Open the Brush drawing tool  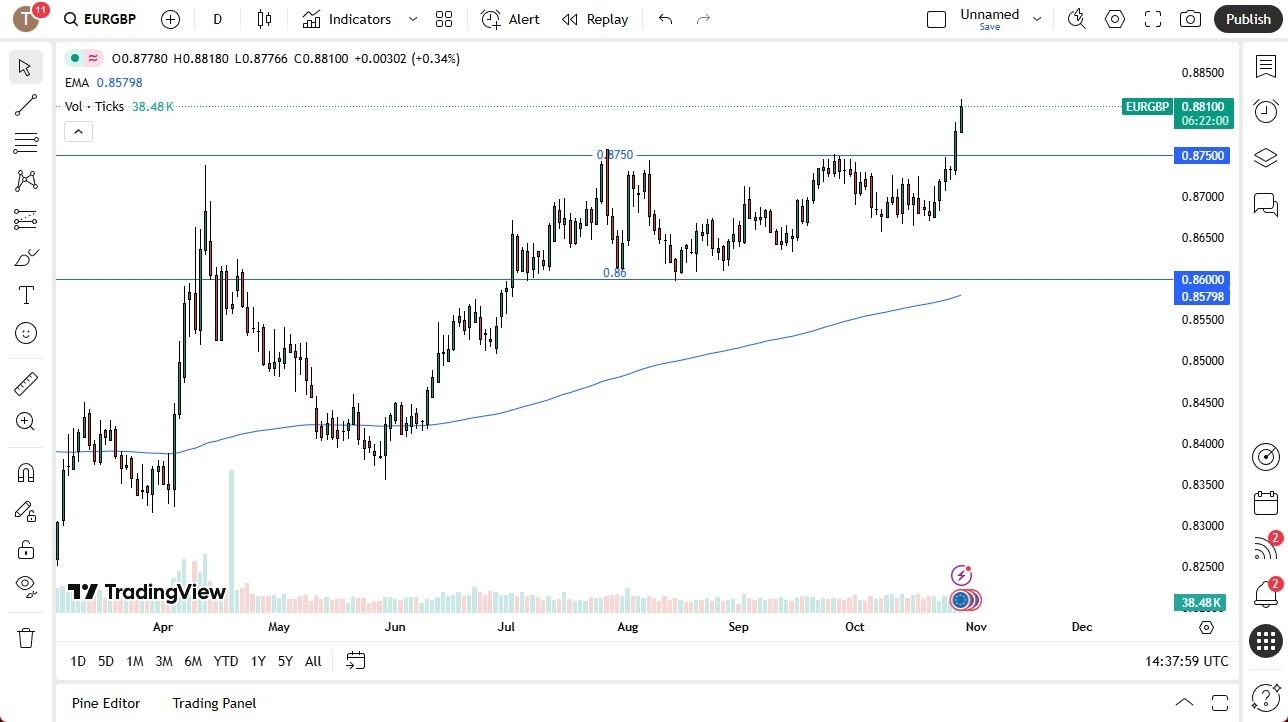pos(25,257)
